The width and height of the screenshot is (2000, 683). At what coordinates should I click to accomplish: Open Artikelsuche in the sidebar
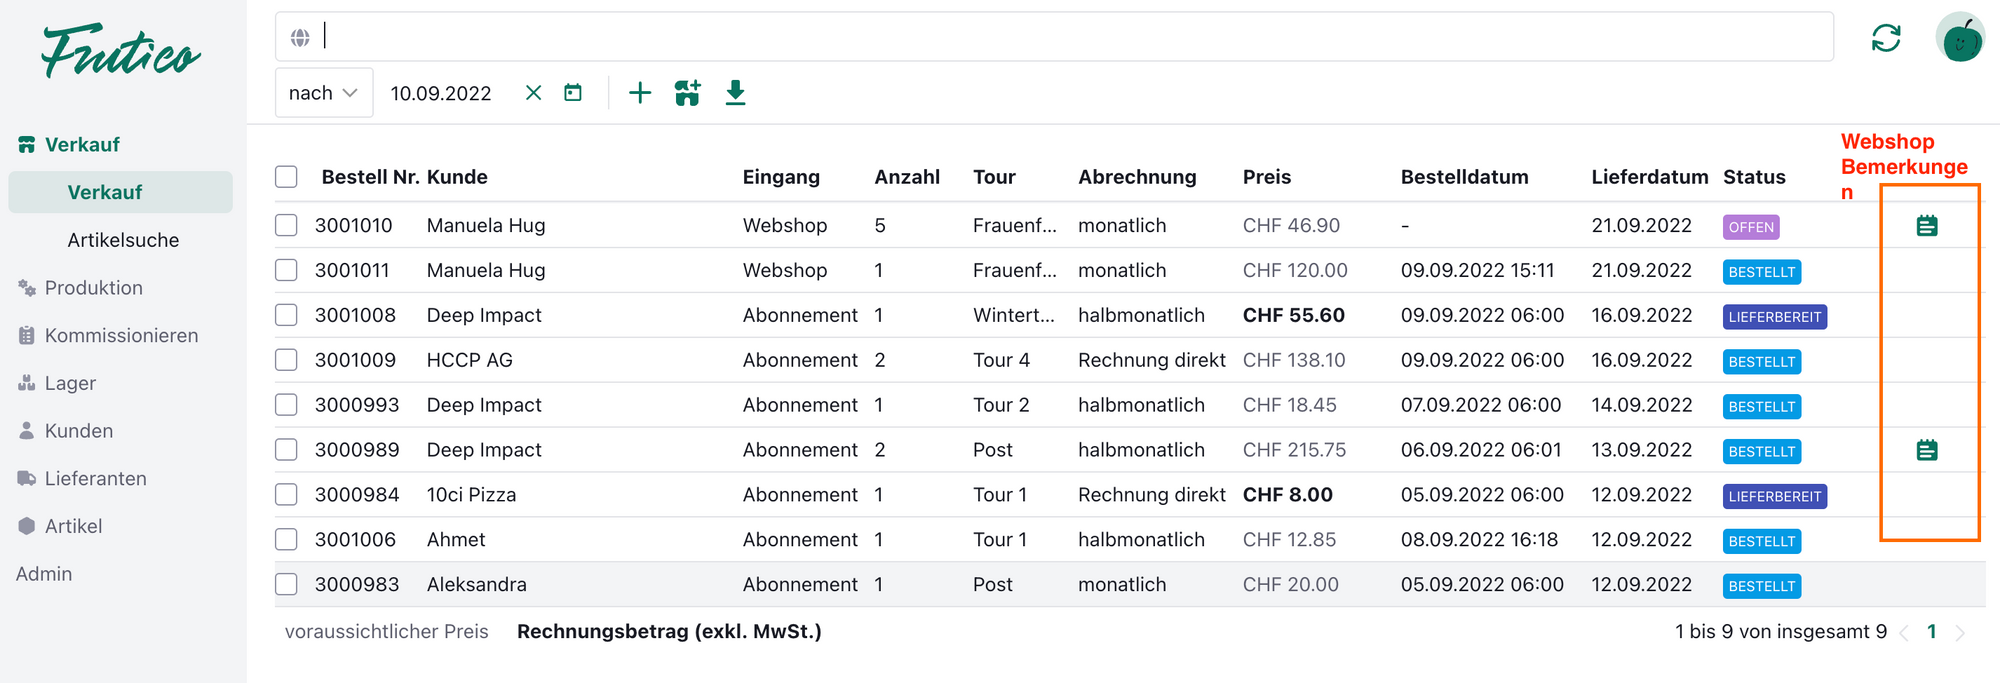(123, 240)
